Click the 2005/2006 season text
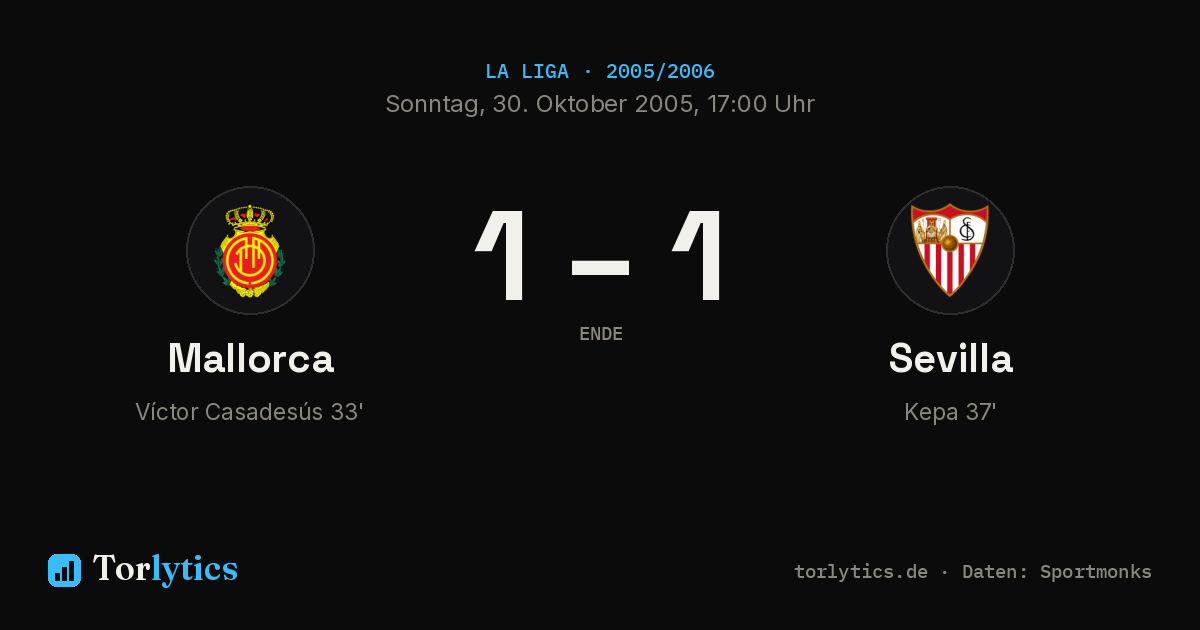Image resolution: width=1200 pixels, height=630 pixels. (x=660, y=72)
